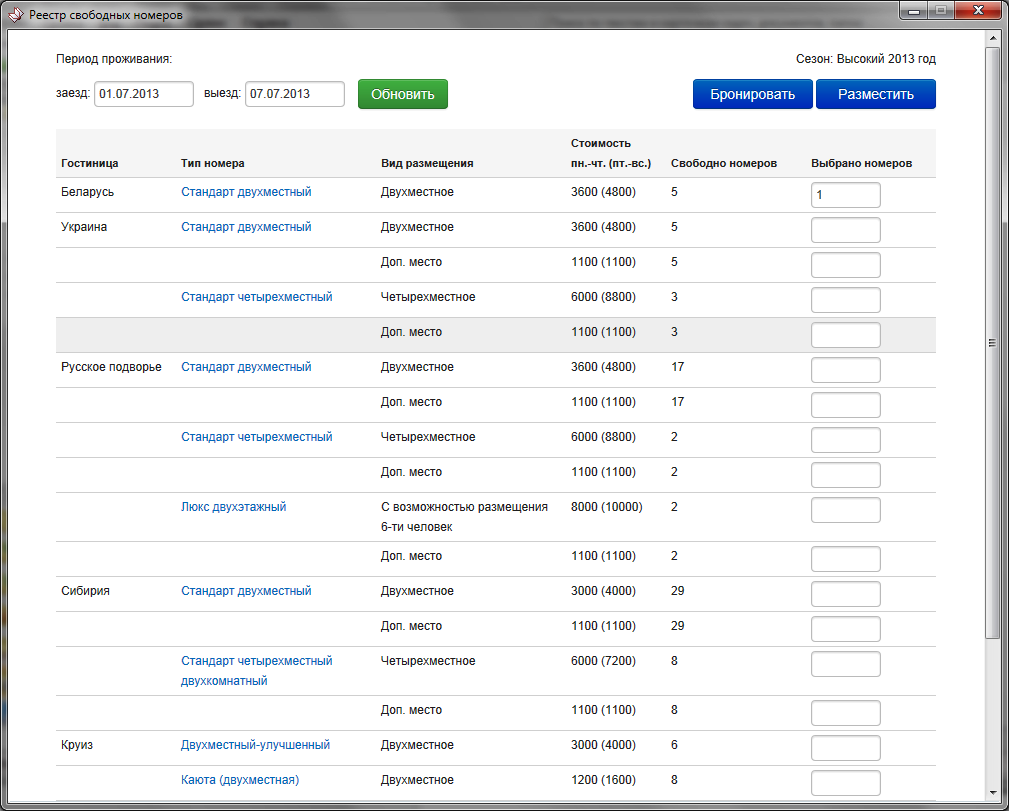Open the Каюта (двухместная) room type link

tap(240, 780)
